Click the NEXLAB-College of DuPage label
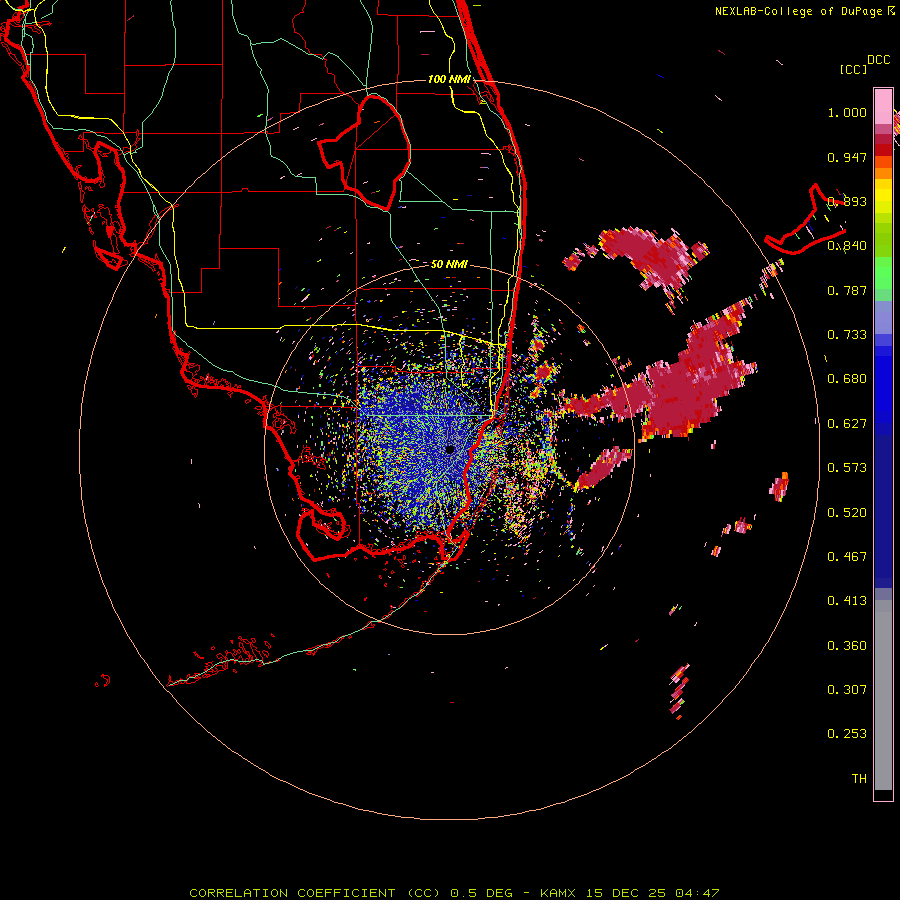This screenshot has height=900, width=900. (800, 11)
